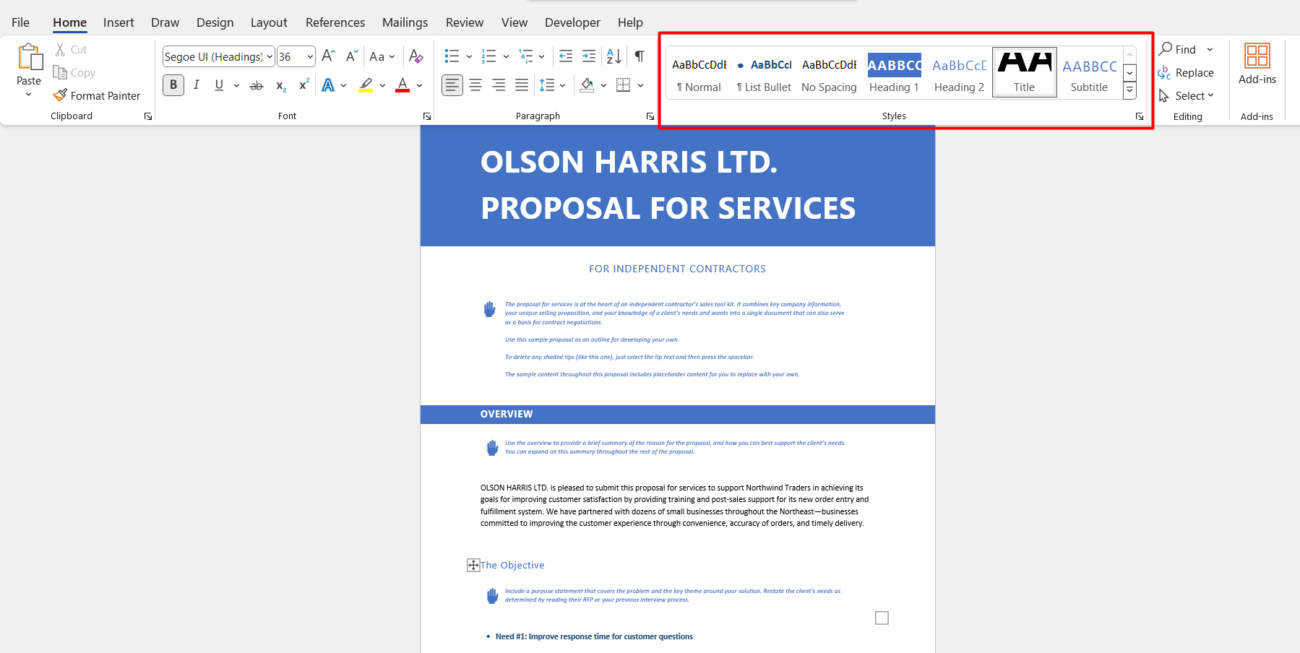The height and width of the screenshot is (653, 1300).
Task: Click the table move handle near The Objective
Action: click(473, 565)
